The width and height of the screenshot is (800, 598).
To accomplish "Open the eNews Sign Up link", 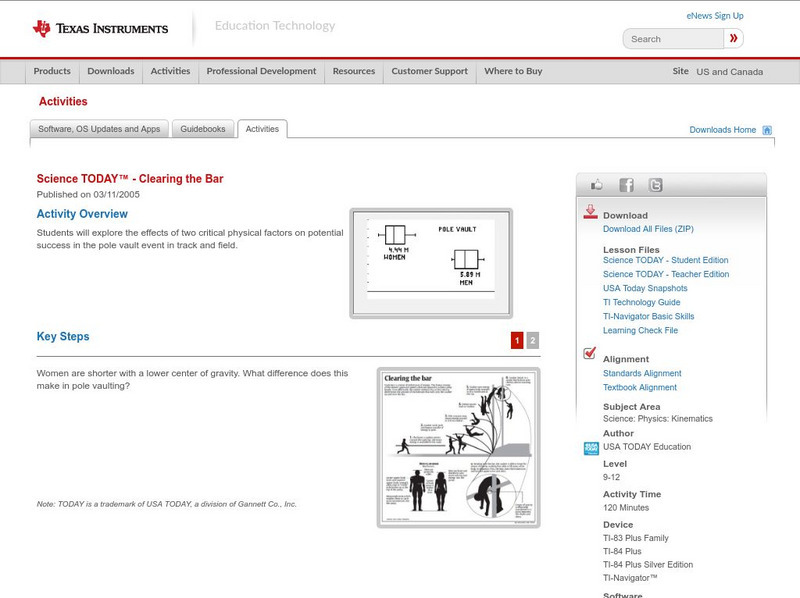I will pyautogui.click(x=715, y=16).
